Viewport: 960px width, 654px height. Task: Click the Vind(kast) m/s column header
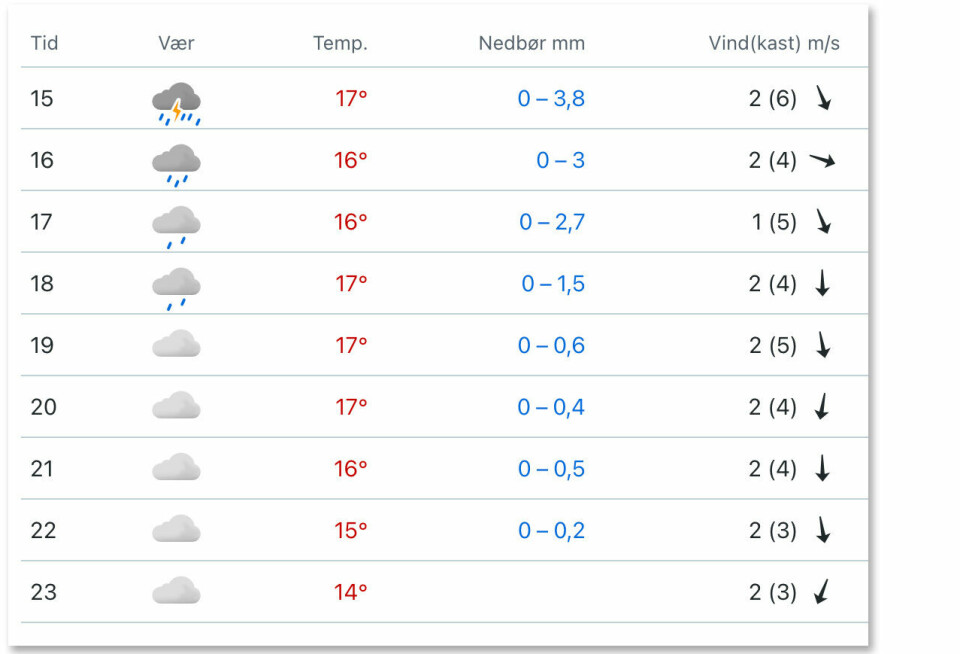774,43
